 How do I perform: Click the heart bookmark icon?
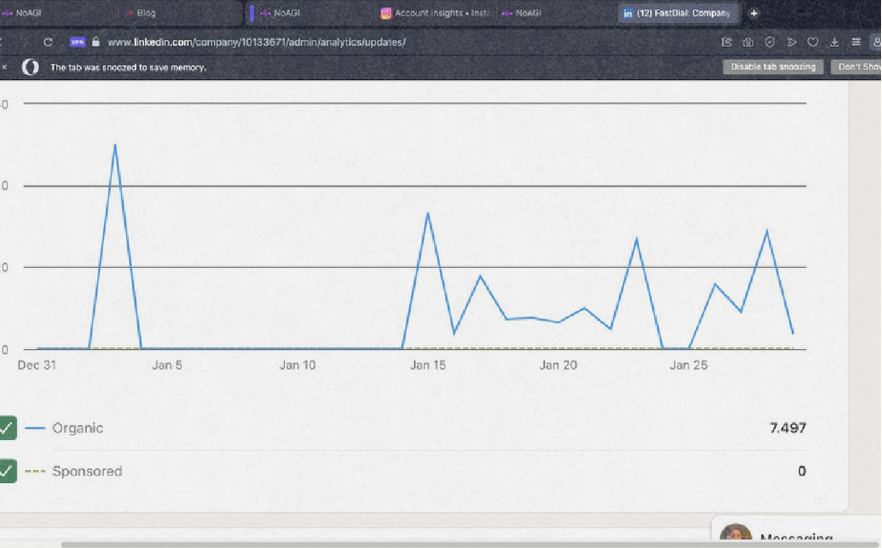(x=813, y=42)
